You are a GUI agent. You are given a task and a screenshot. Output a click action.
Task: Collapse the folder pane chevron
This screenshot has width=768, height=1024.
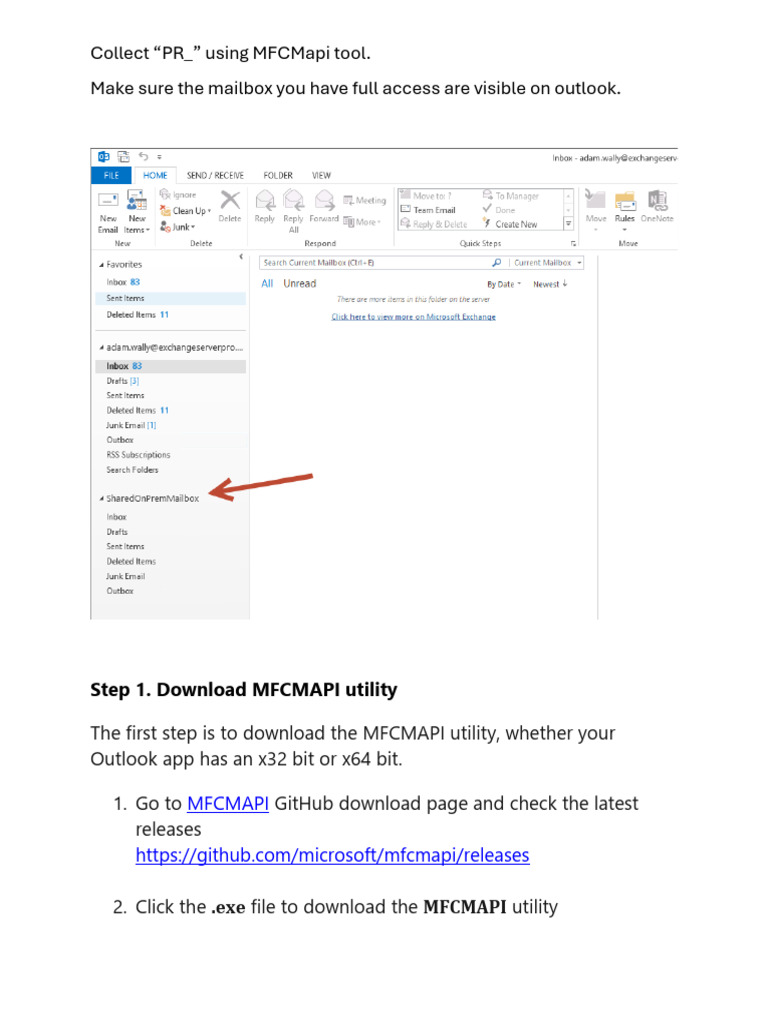(x=241, y=257)
